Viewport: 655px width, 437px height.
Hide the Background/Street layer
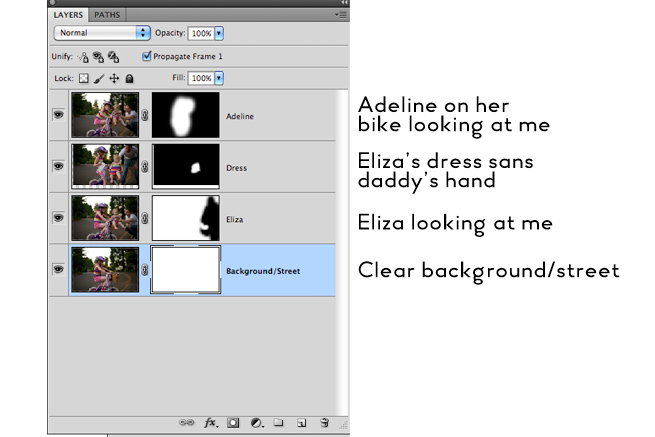[x=58, y=269]
